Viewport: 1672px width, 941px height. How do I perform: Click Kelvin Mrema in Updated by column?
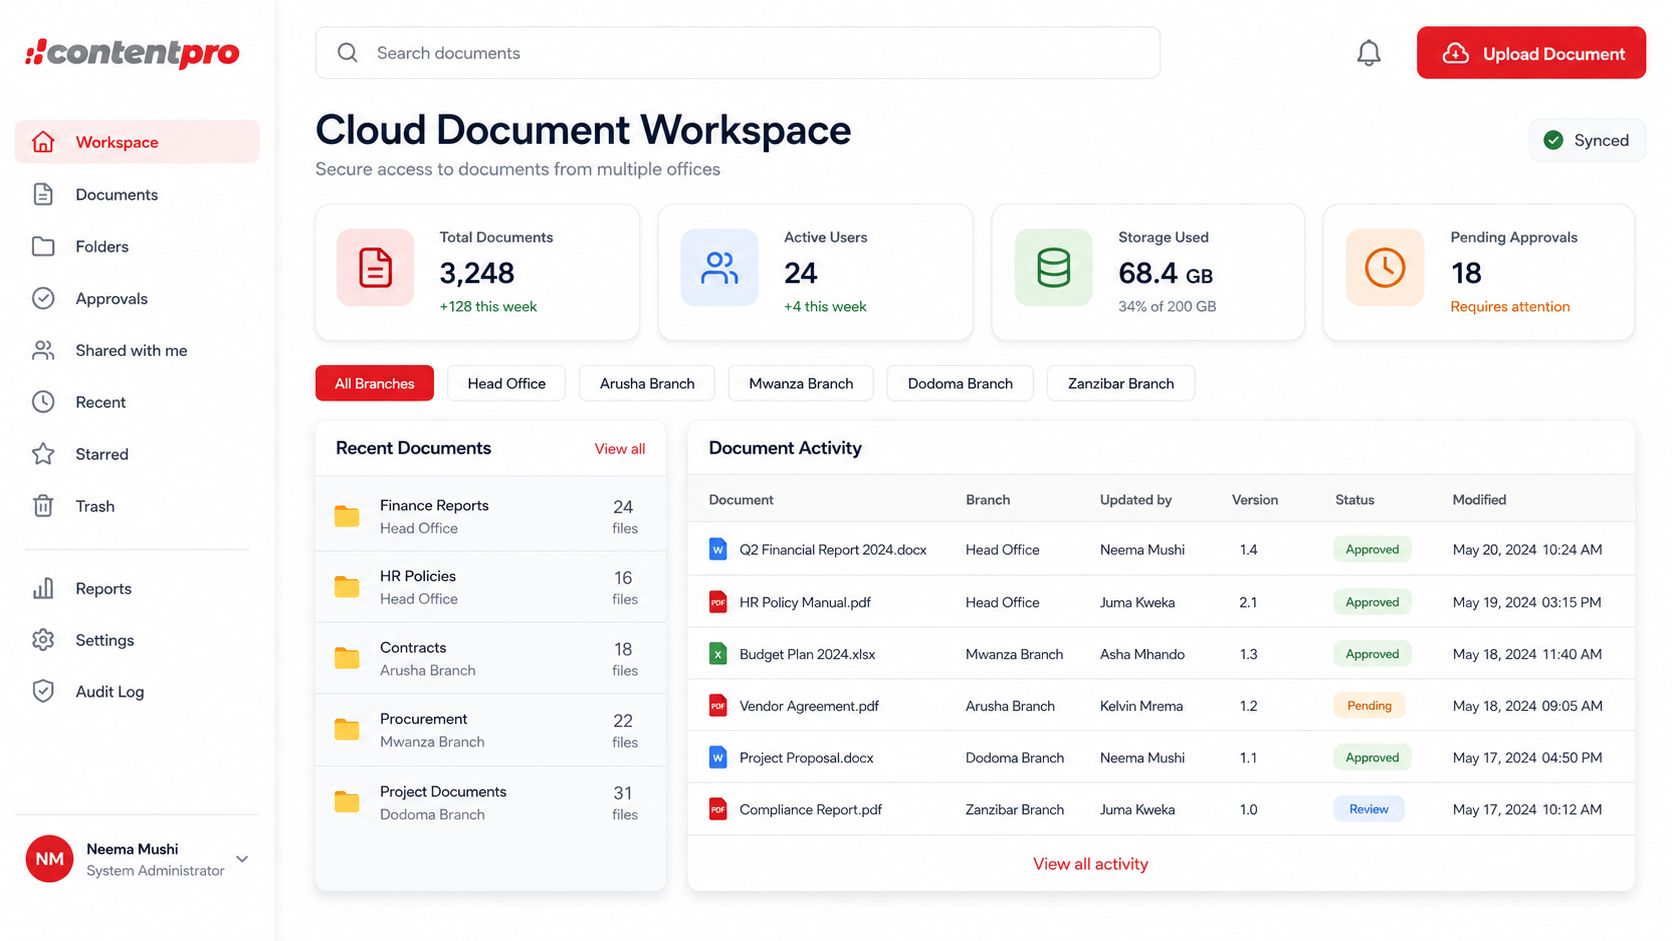click(x=1141, y=706)
